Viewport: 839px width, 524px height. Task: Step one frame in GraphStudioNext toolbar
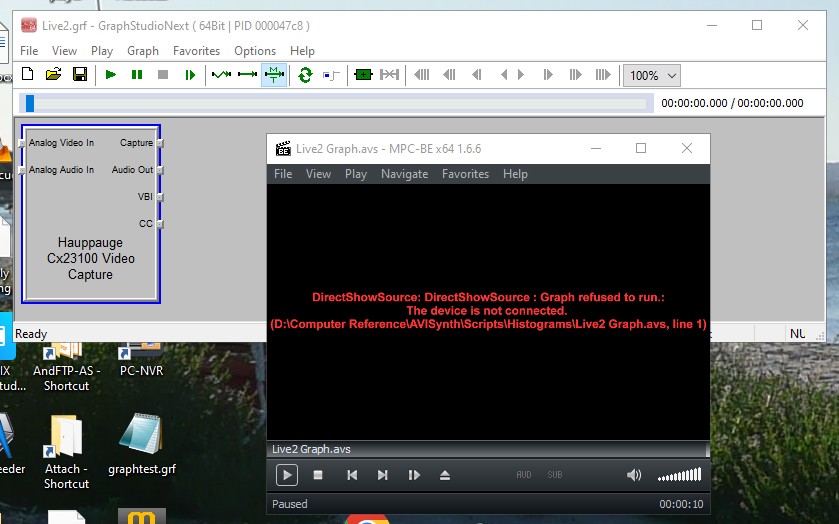pos(190,74)
